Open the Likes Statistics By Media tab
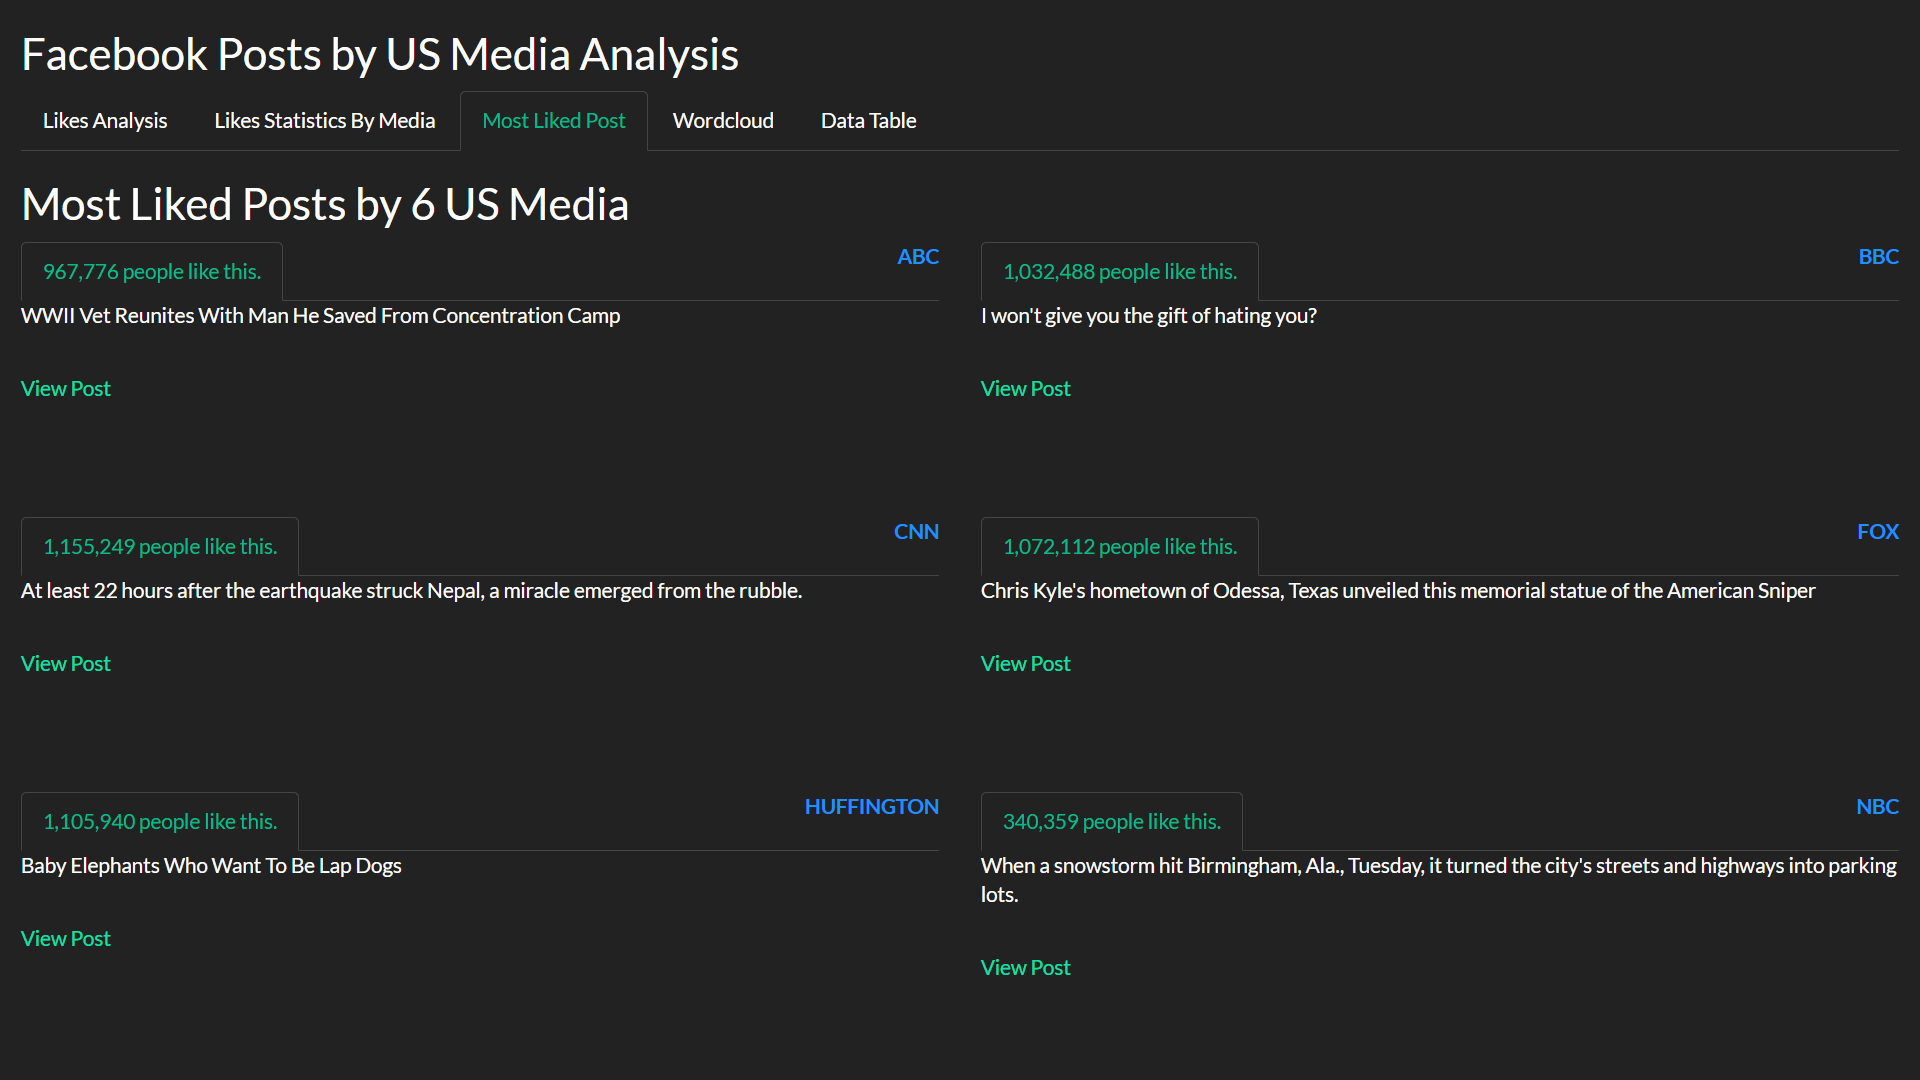1920x1080 pixels. point(324,121)
